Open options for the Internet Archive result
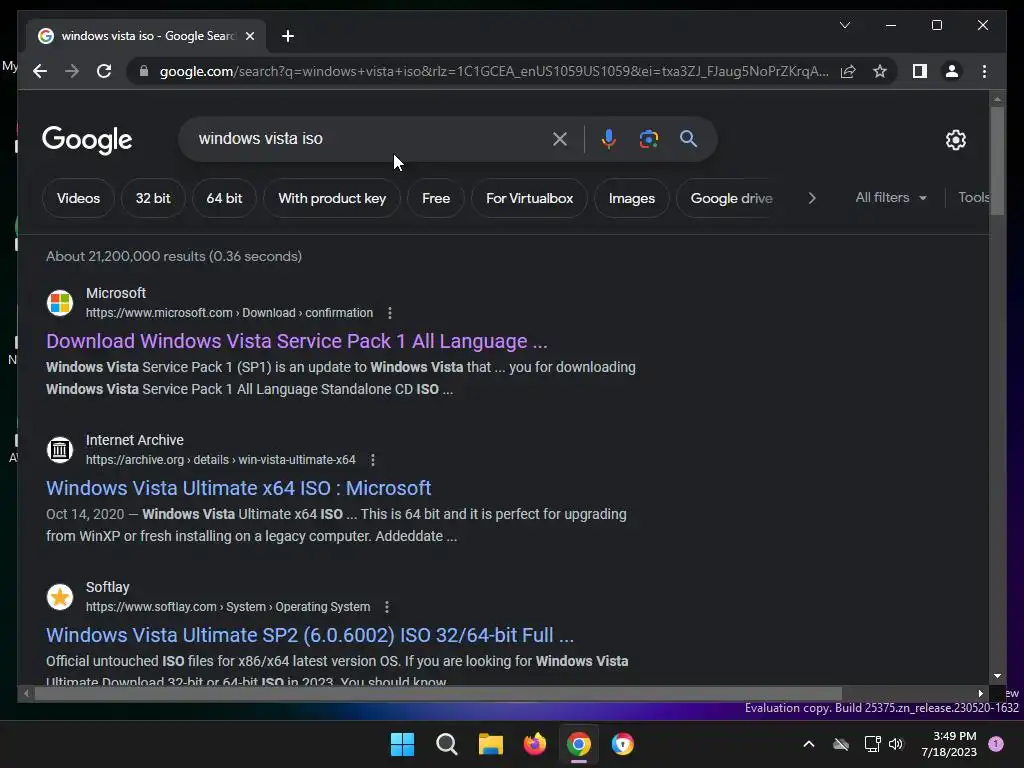Screen dimensions: 1024x768 (x=373, y=460)
